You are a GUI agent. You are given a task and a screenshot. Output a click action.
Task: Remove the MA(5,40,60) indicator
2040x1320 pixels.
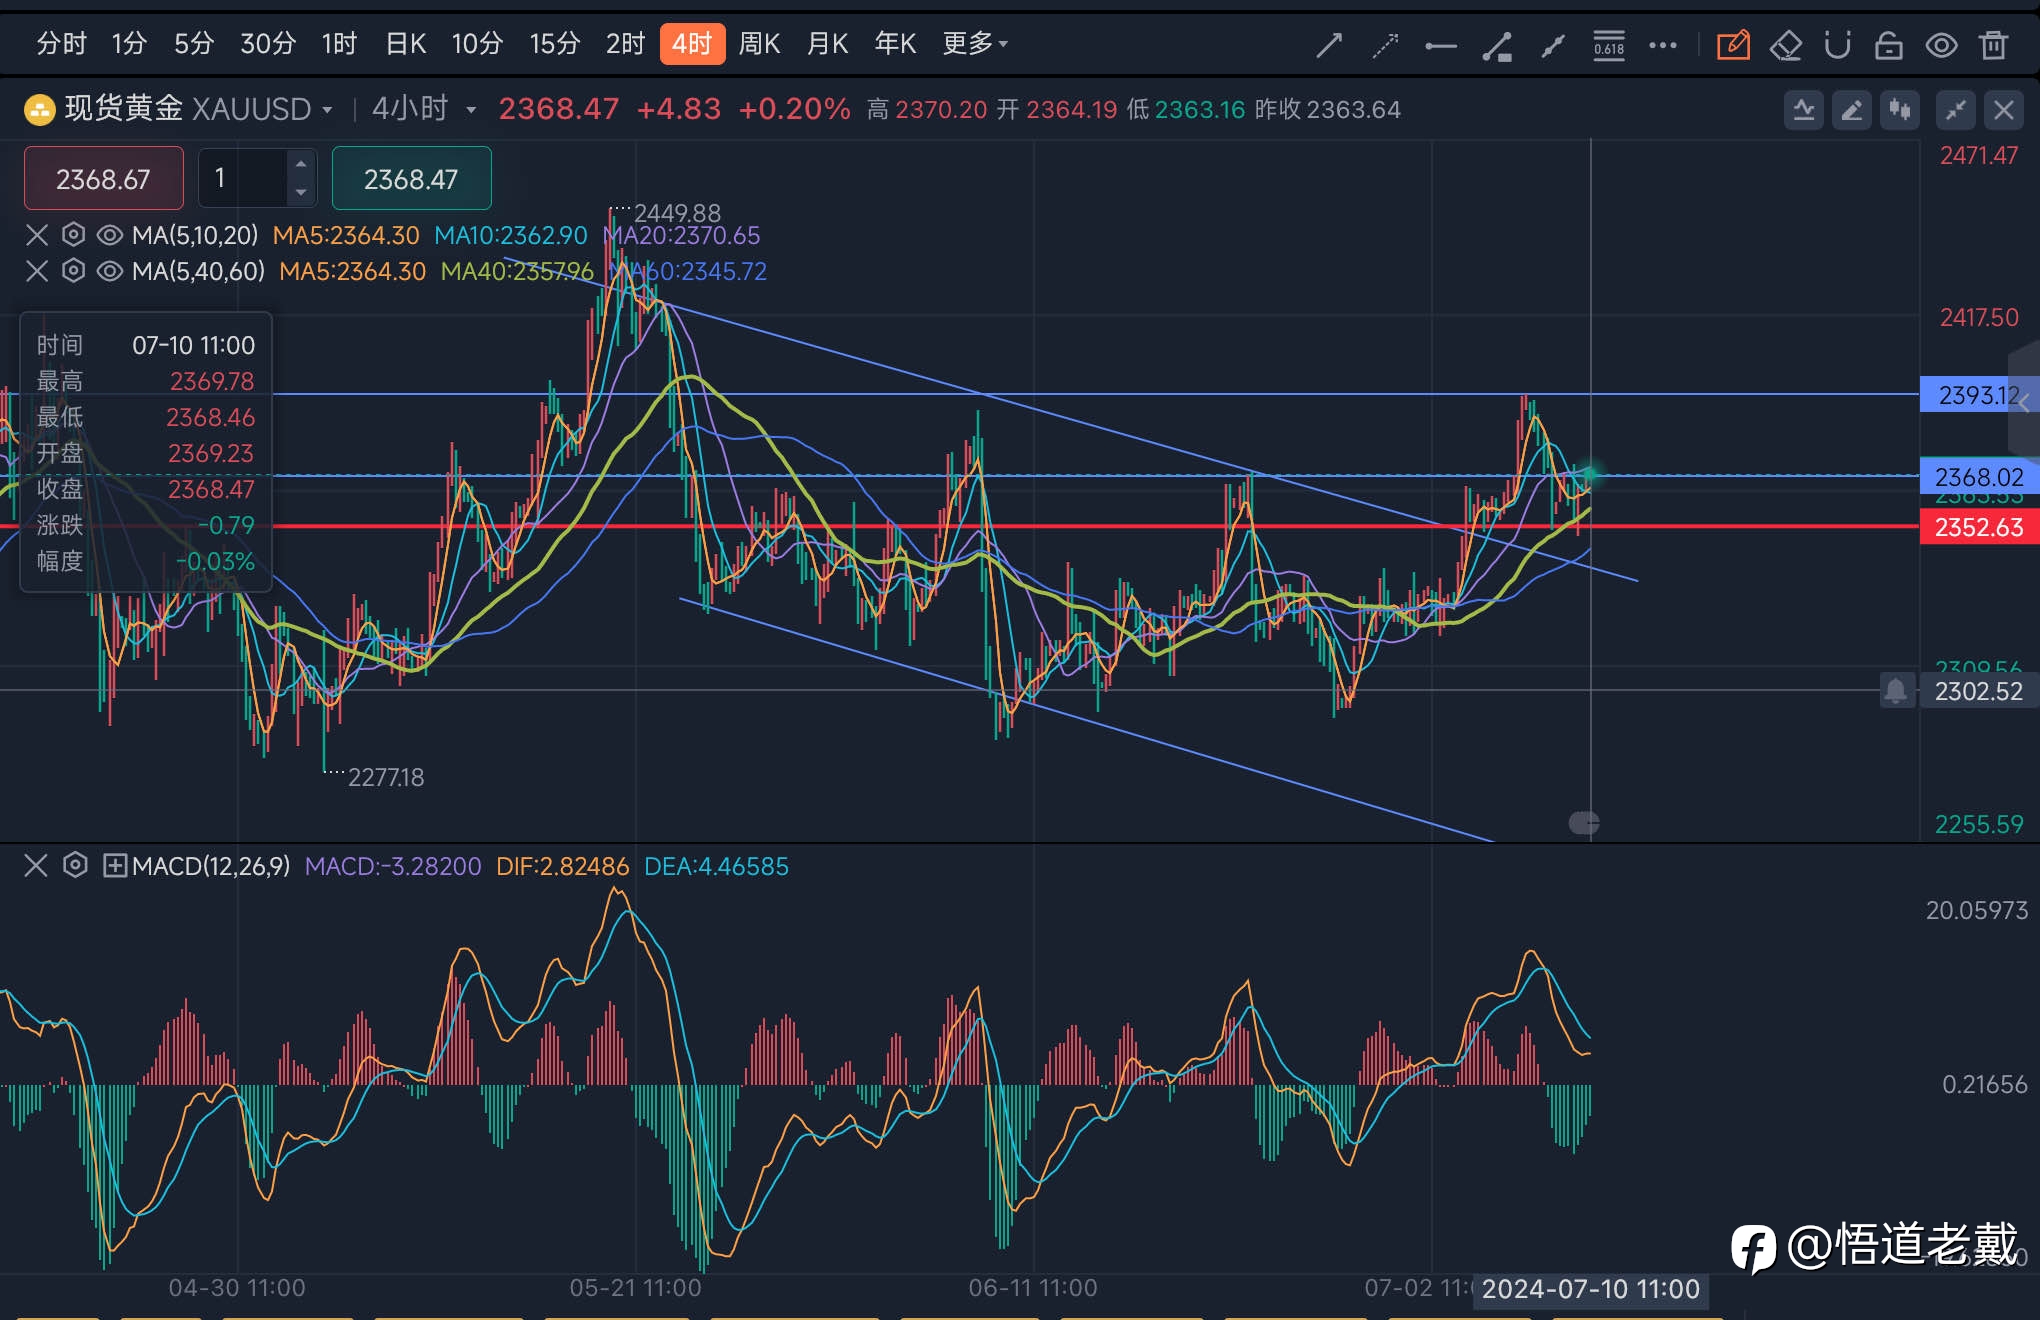pyautogui.click(x=37, y=271)
